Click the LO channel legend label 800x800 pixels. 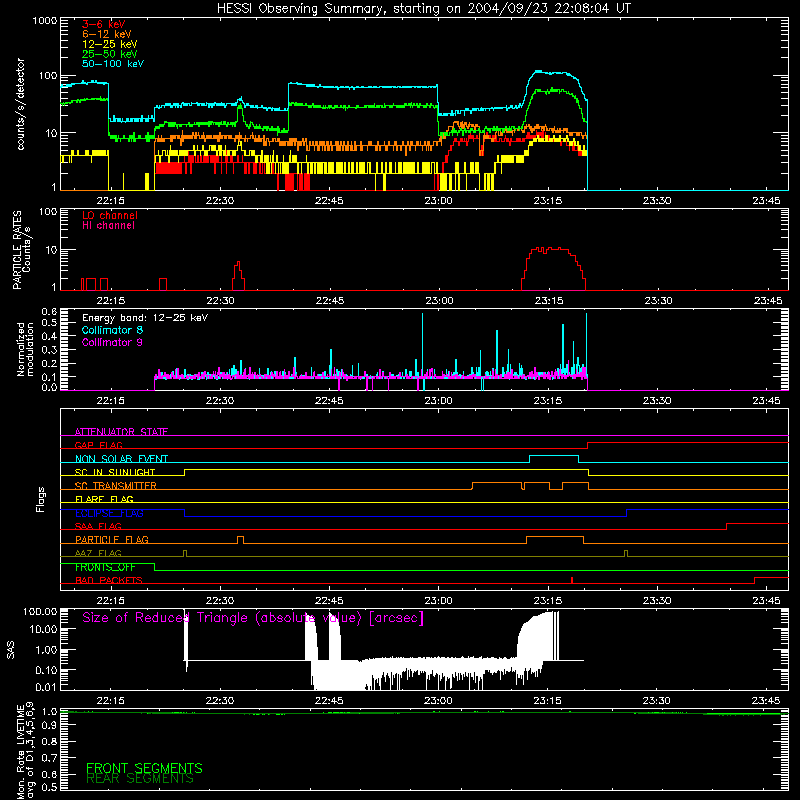pos(110,215)
